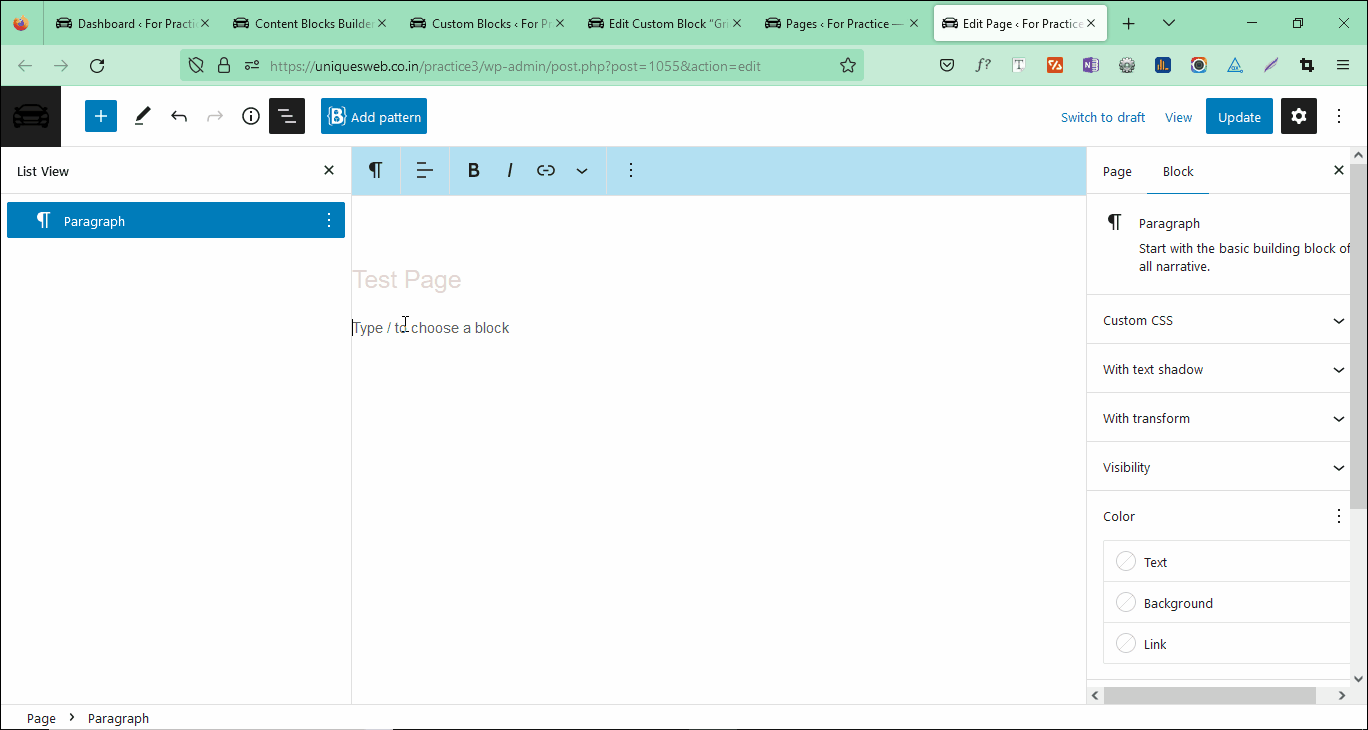Click the crop screenshot extension icon

point(1307,66)
